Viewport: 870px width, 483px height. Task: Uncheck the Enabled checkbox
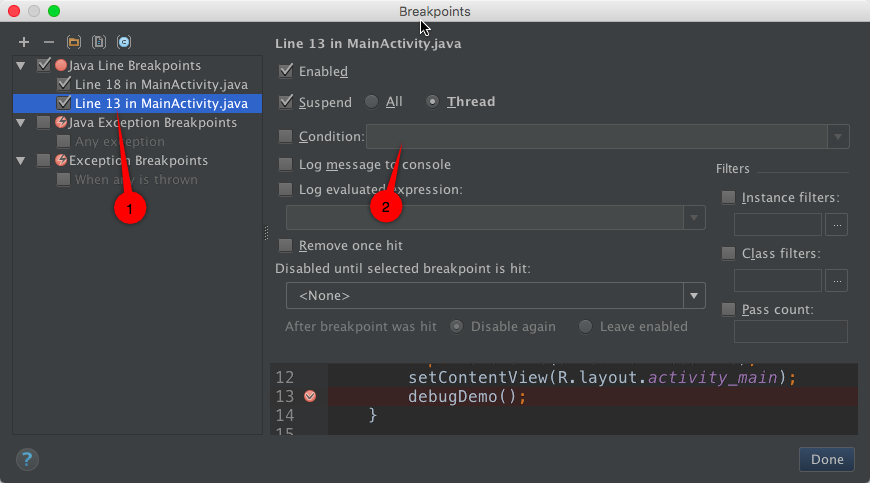pos(287,71)
